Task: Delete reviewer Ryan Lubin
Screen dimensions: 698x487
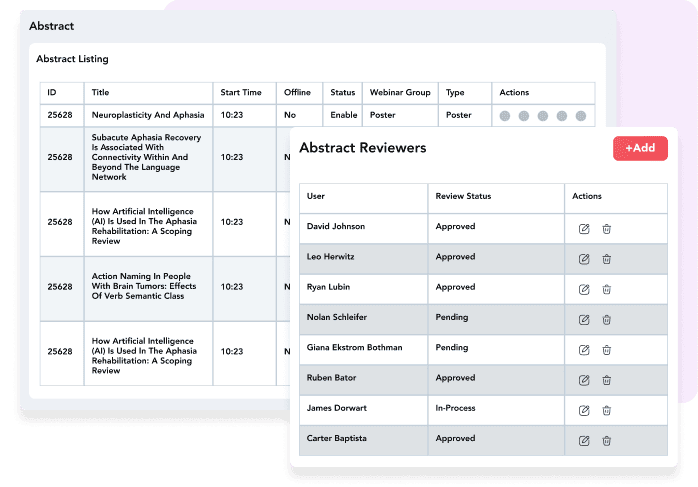Action: coord(607,289)
